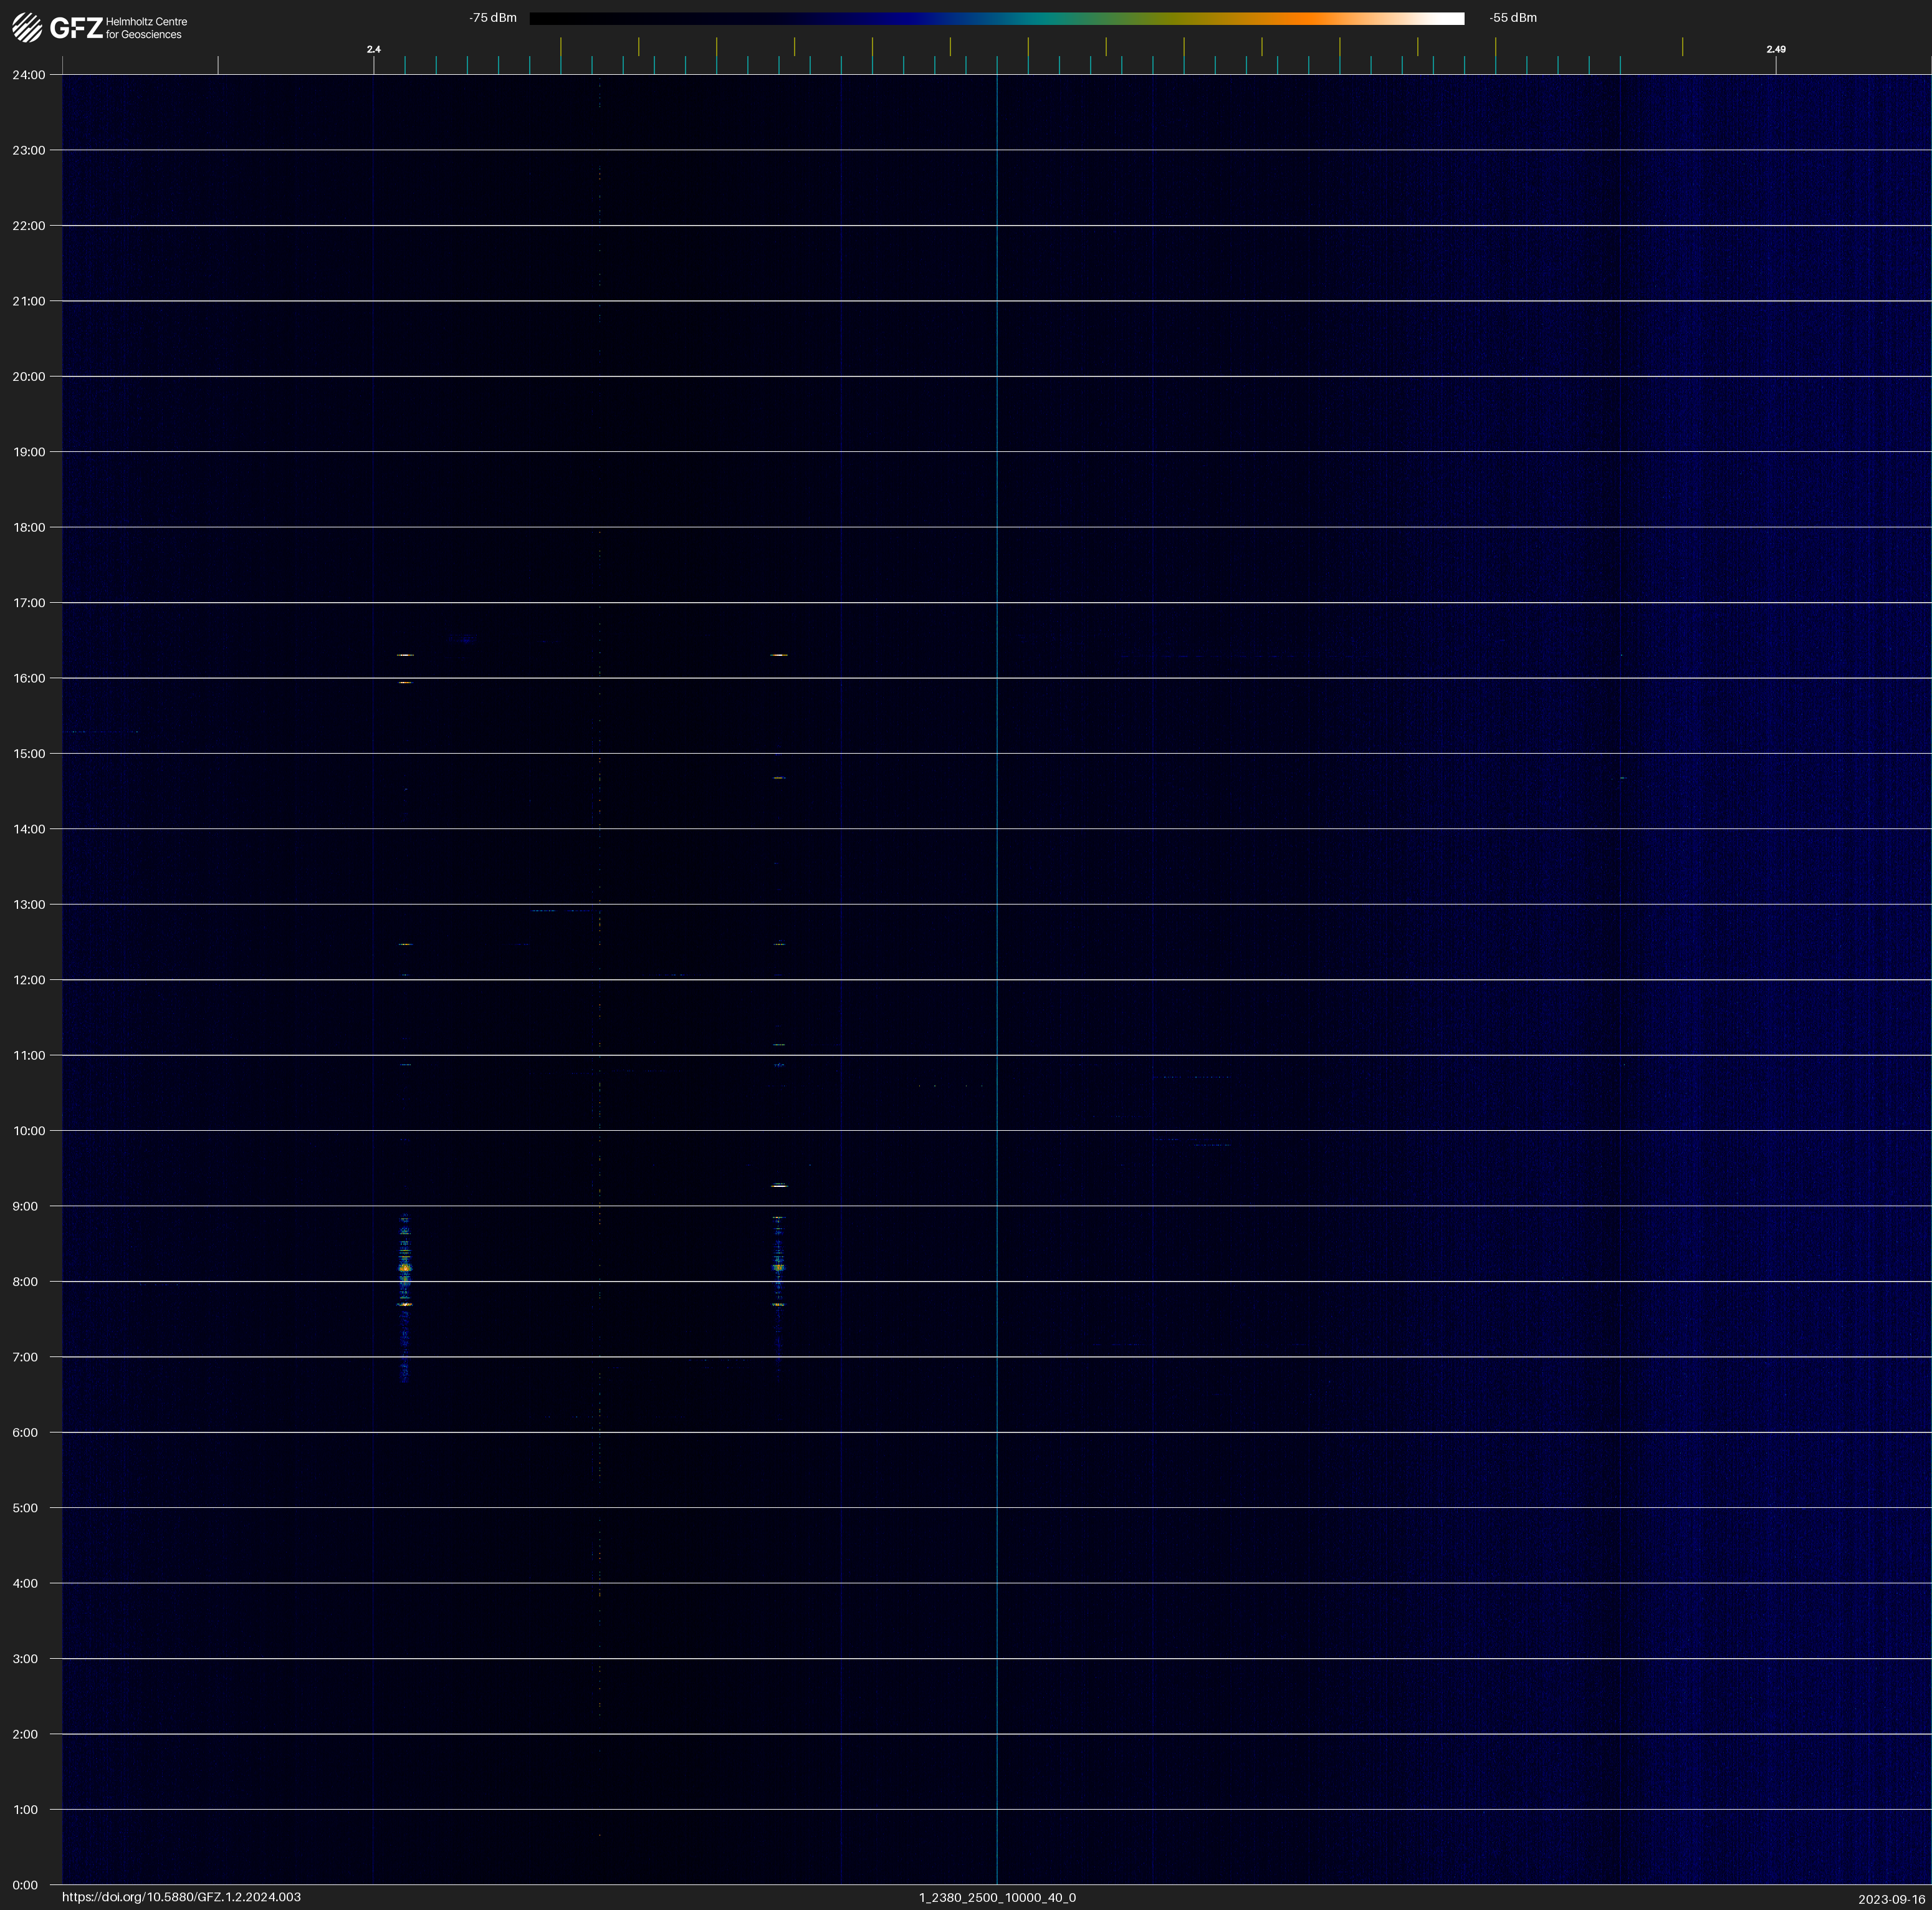Image resolution: width=1932 pixels, height=1910 pixels.
Task: Click the -55 dBm scale label
Action: click(x=1512, y=18)
